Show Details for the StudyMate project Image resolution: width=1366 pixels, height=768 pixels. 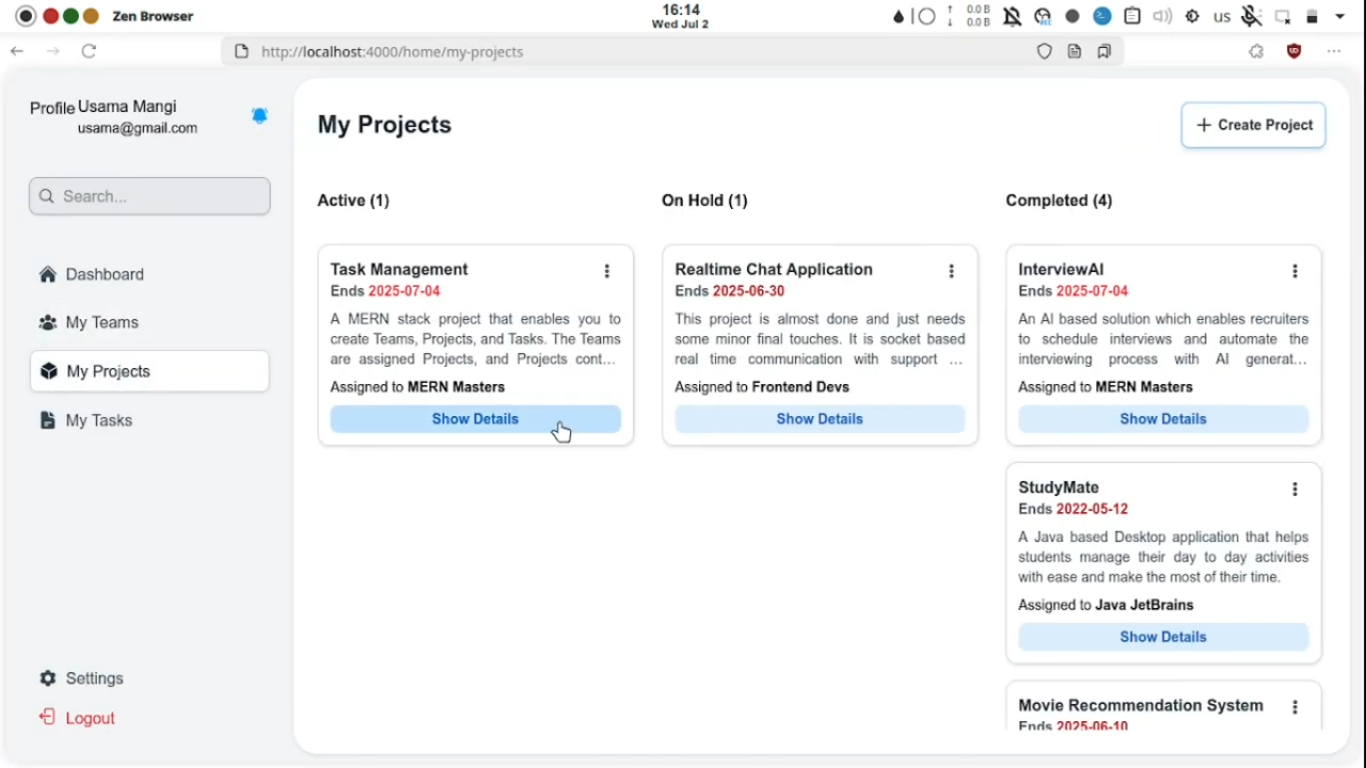tap(1163, 636)
